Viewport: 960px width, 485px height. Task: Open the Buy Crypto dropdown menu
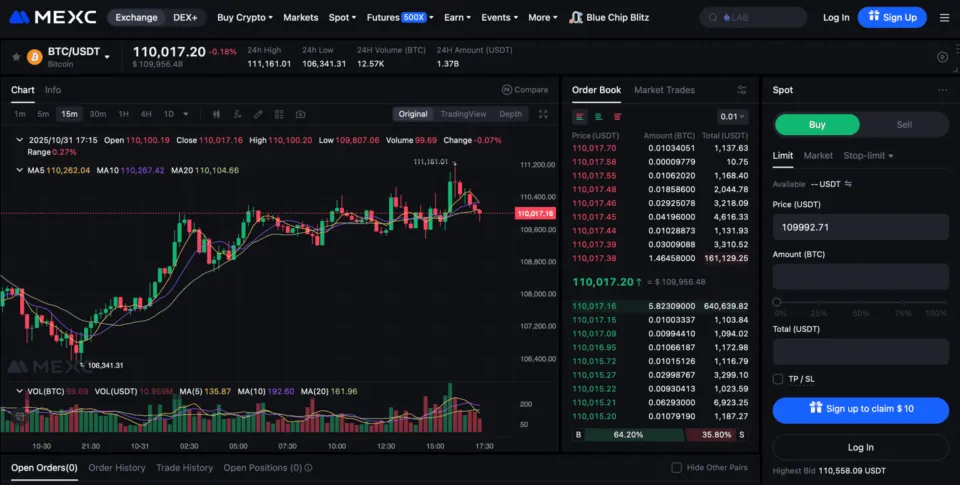245,17
